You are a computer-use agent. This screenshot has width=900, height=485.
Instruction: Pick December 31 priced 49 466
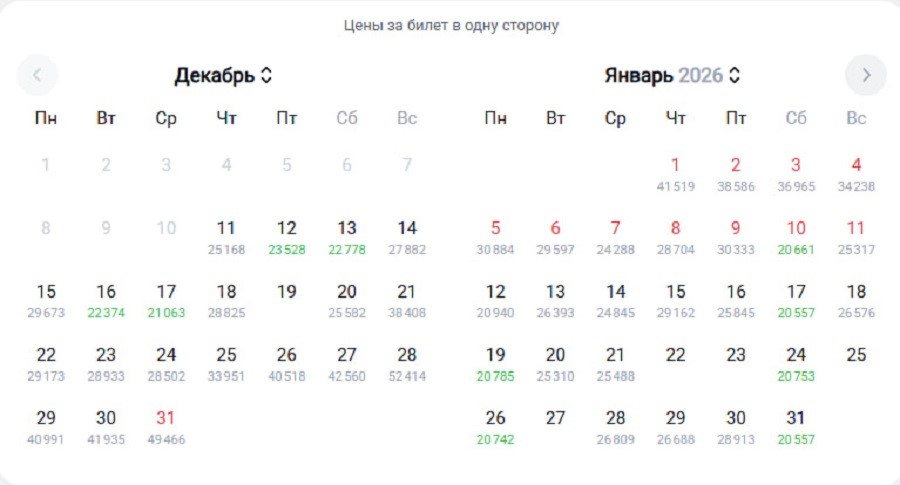[x=166, y=427]
